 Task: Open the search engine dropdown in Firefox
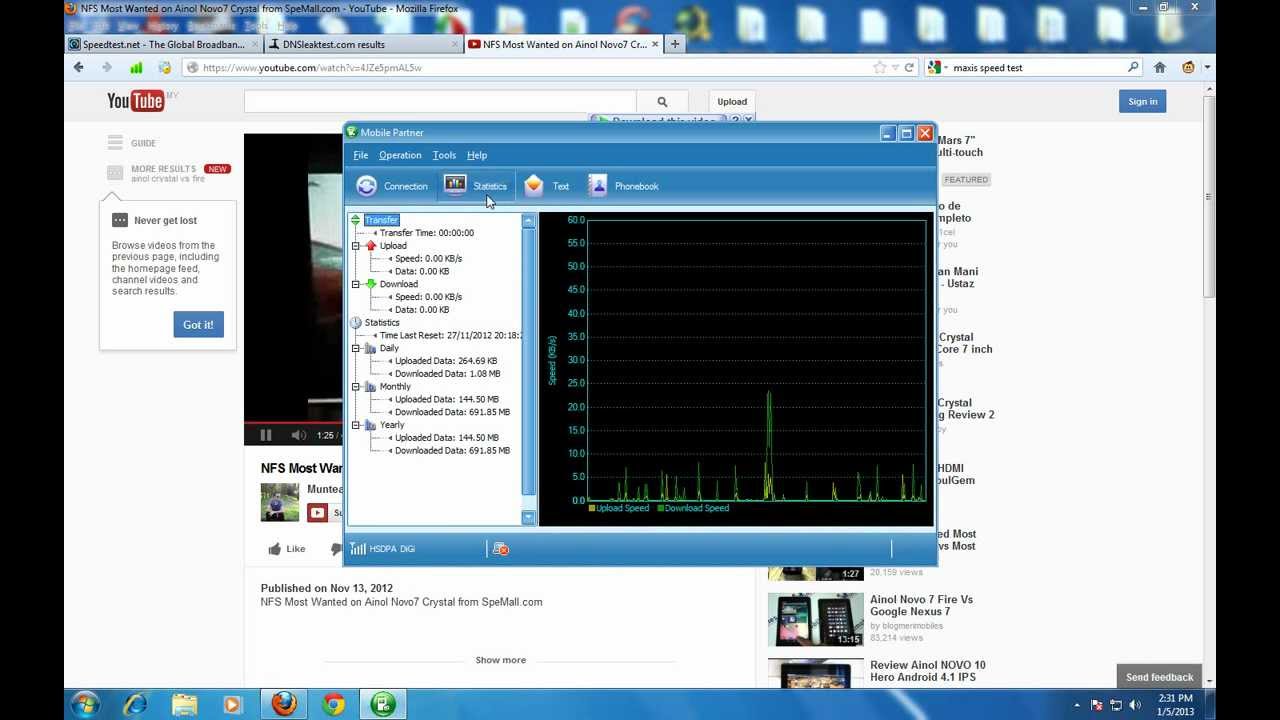click(x=936, y=67)
